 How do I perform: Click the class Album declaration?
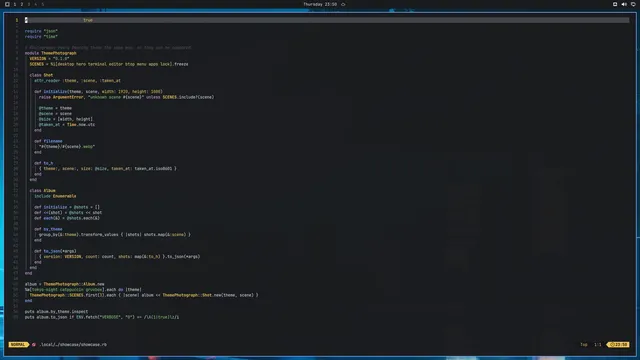tap(42, 191)
